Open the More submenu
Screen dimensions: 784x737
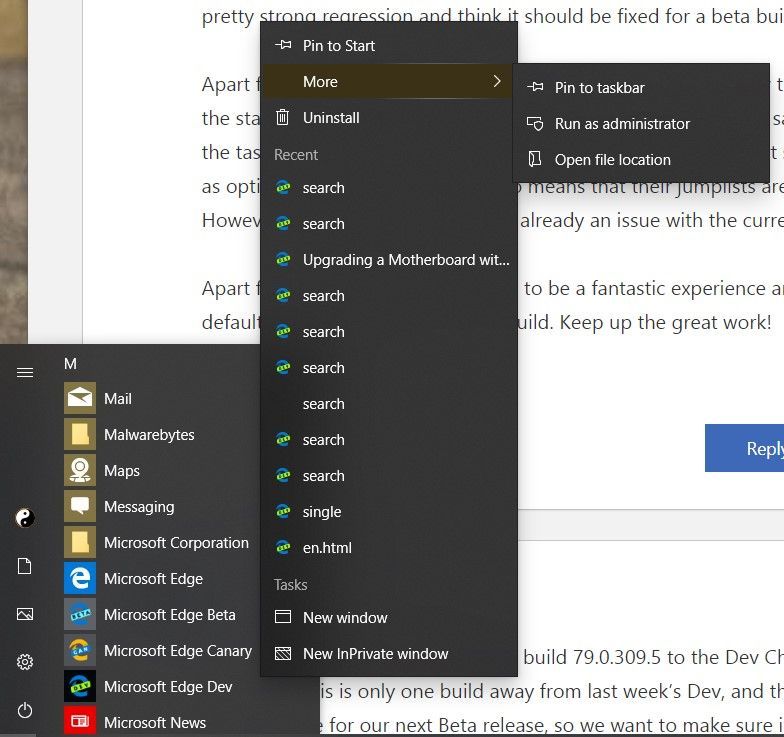click(x=388, y=82)
